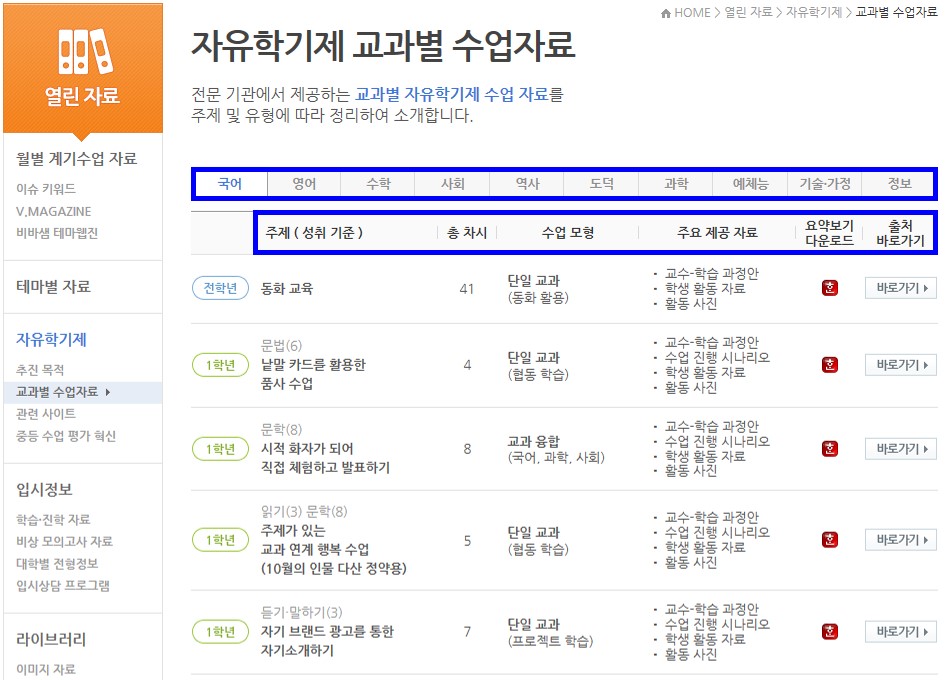The width and height of the screenshot is (946, 680).
Task: Click the 수업 모형 column header
Action: [568, 233]
